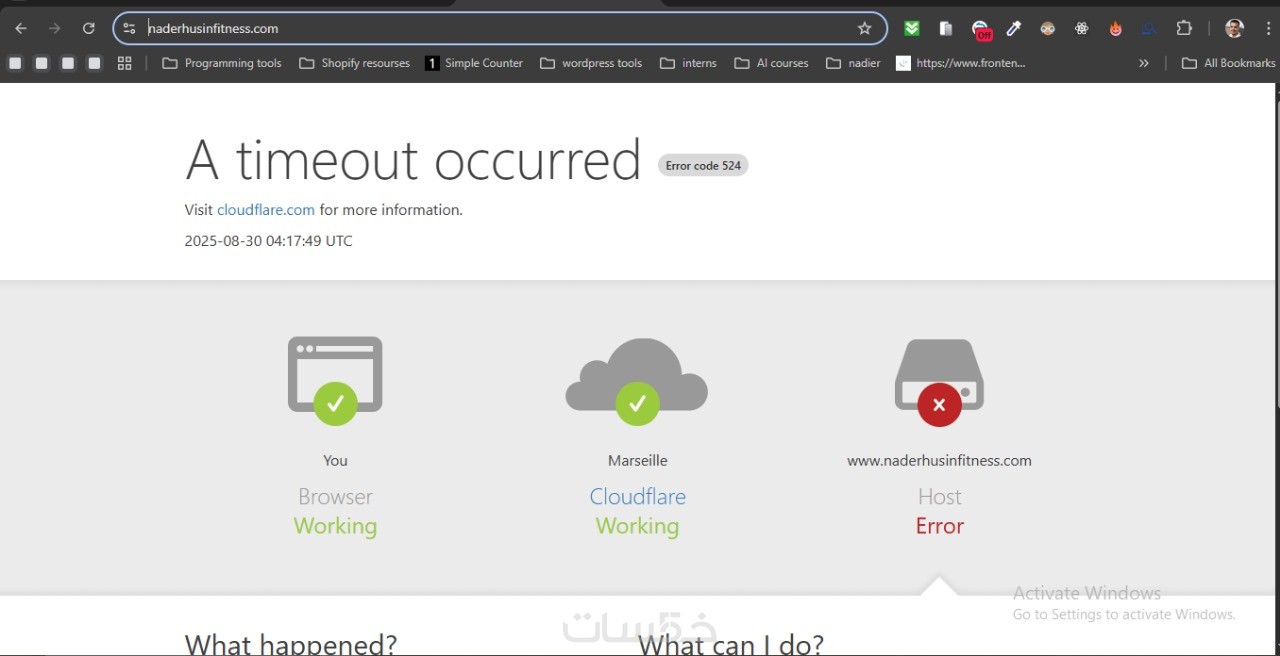1280x656 pixels.
Task: Click the 'What can I do?' heading
Action: click(731, 643)
